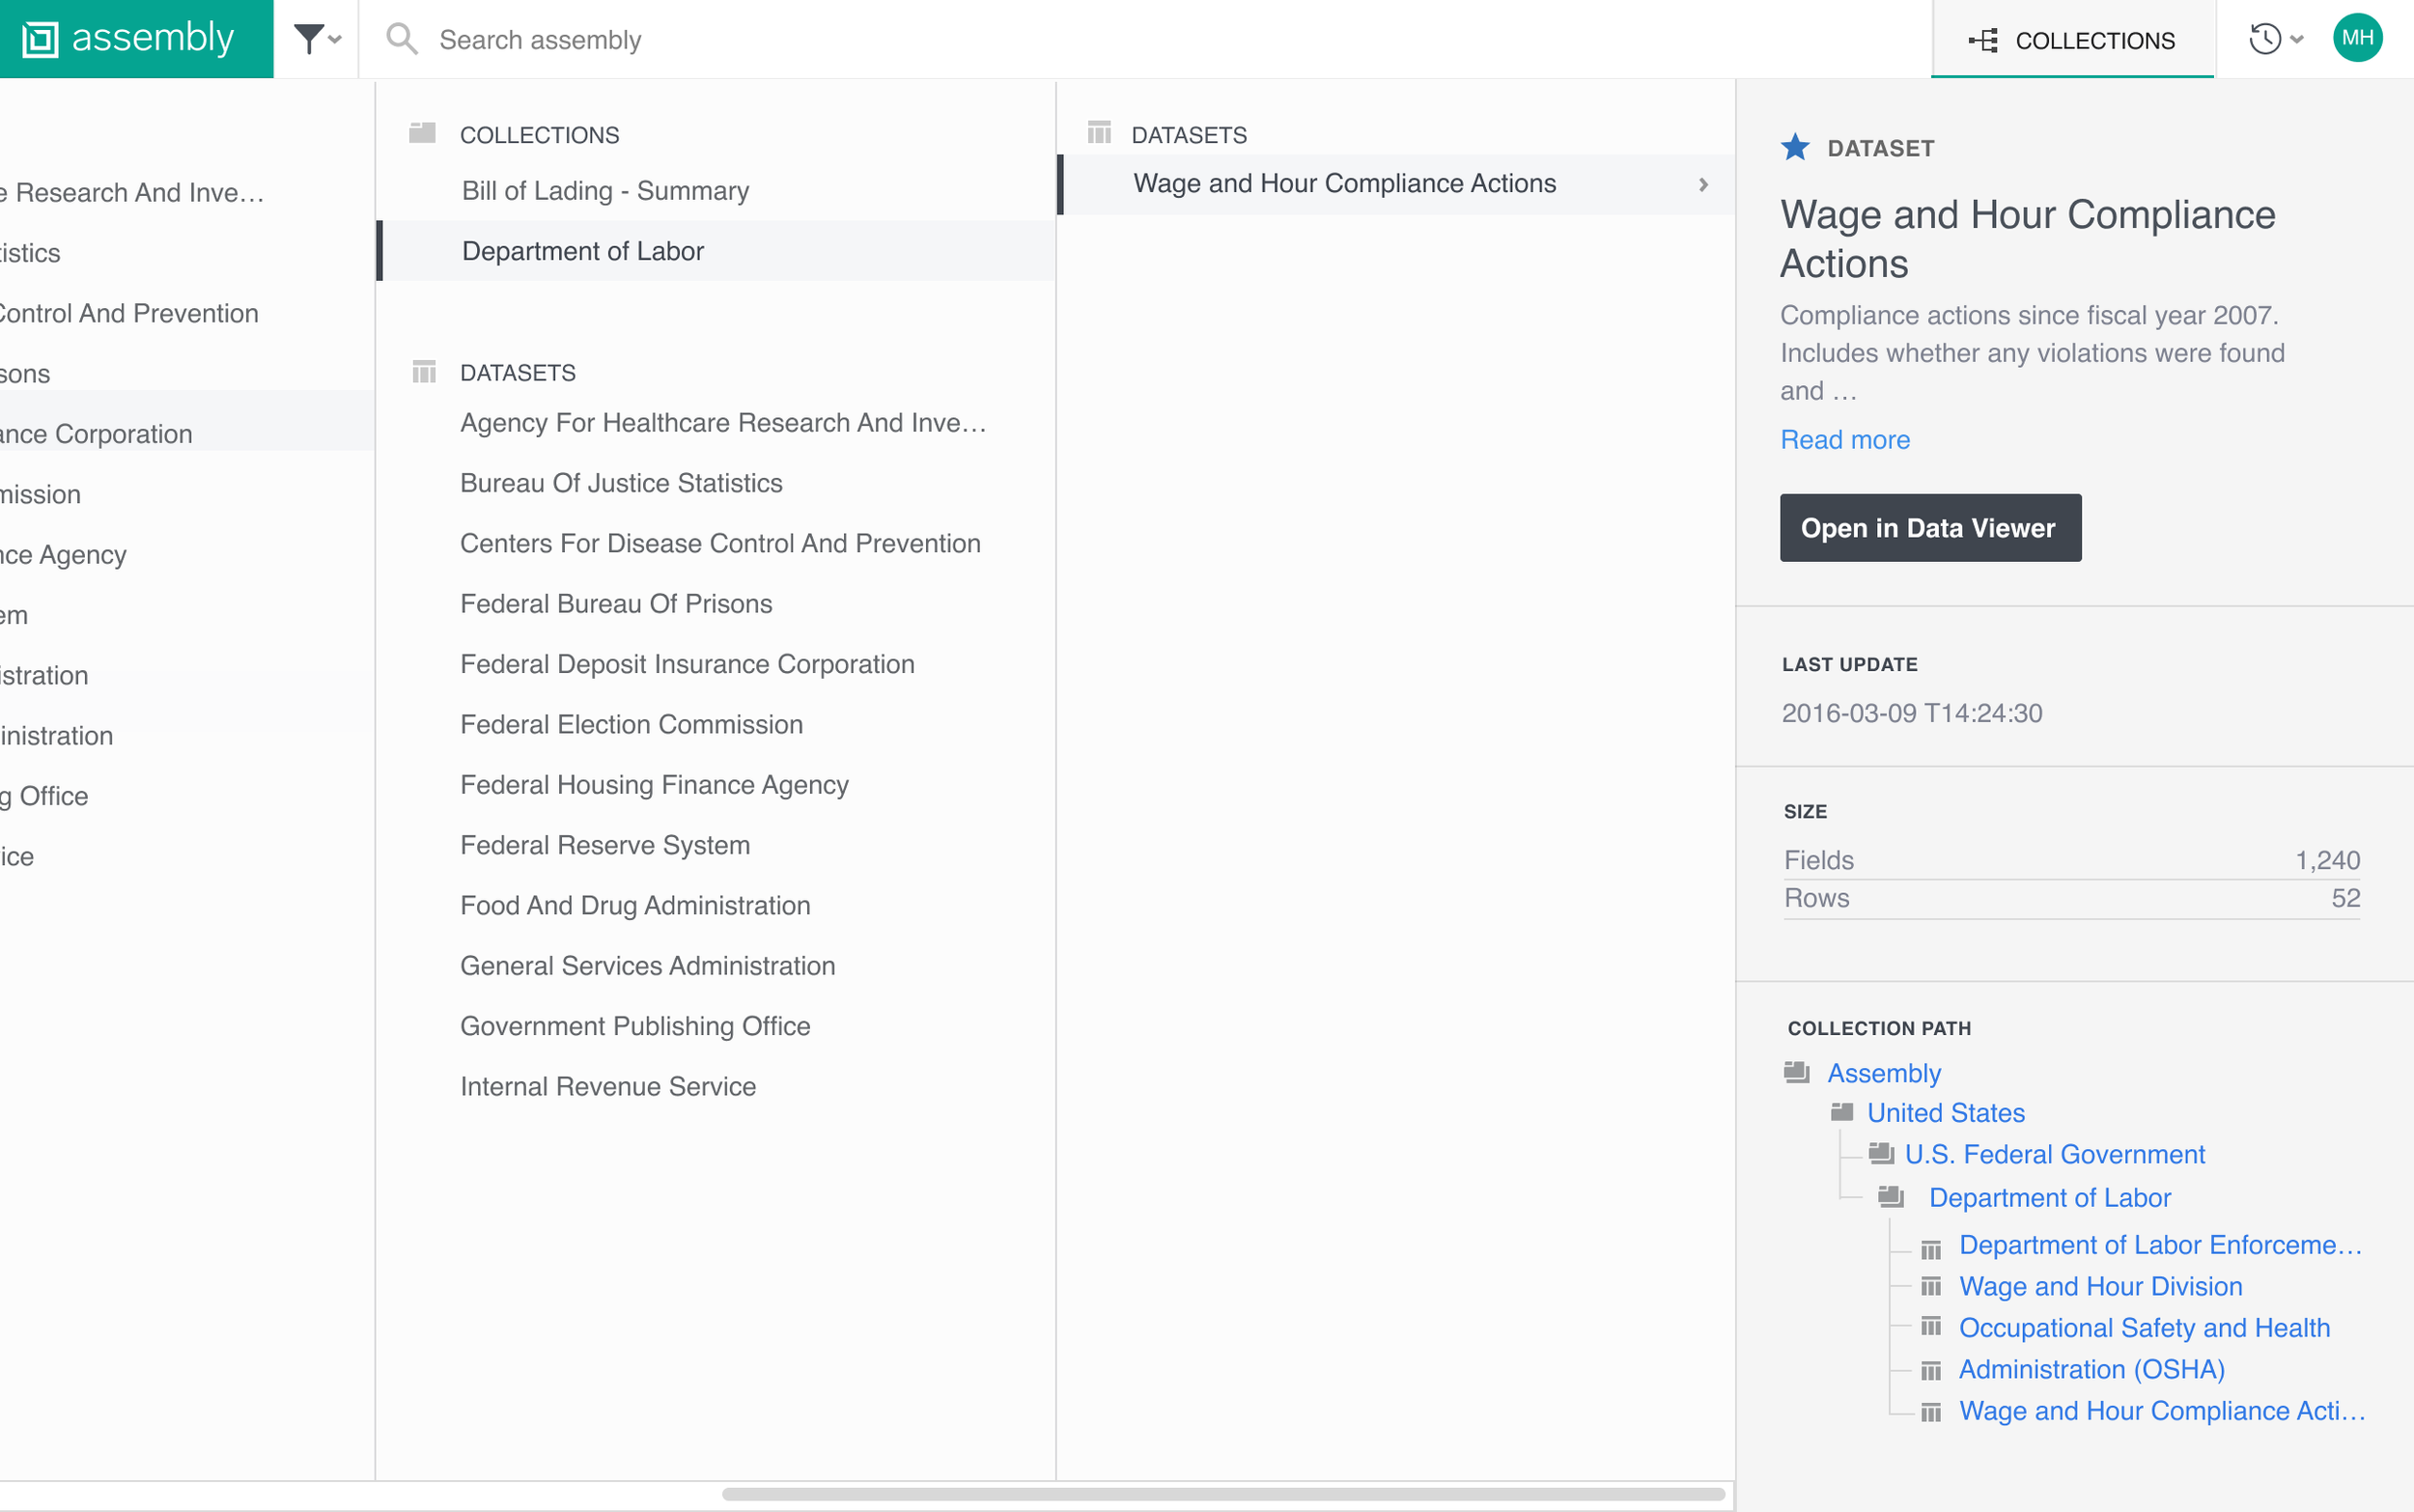The height and width of the screenshot is (1512, 2414).
Task: Click Open in Data Viewer button
Action: click(1930, 527)
